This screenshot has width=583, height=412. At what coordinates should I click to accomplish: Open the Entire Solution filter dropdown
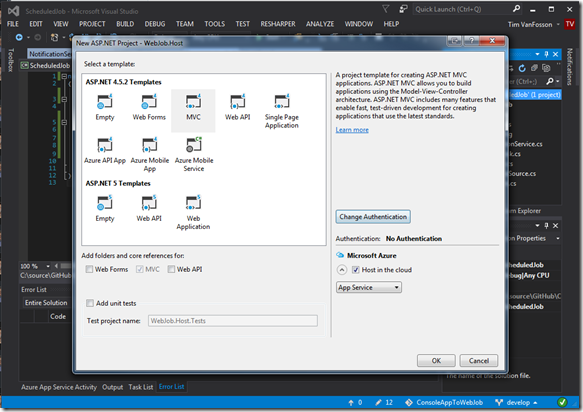click(46, 303)
